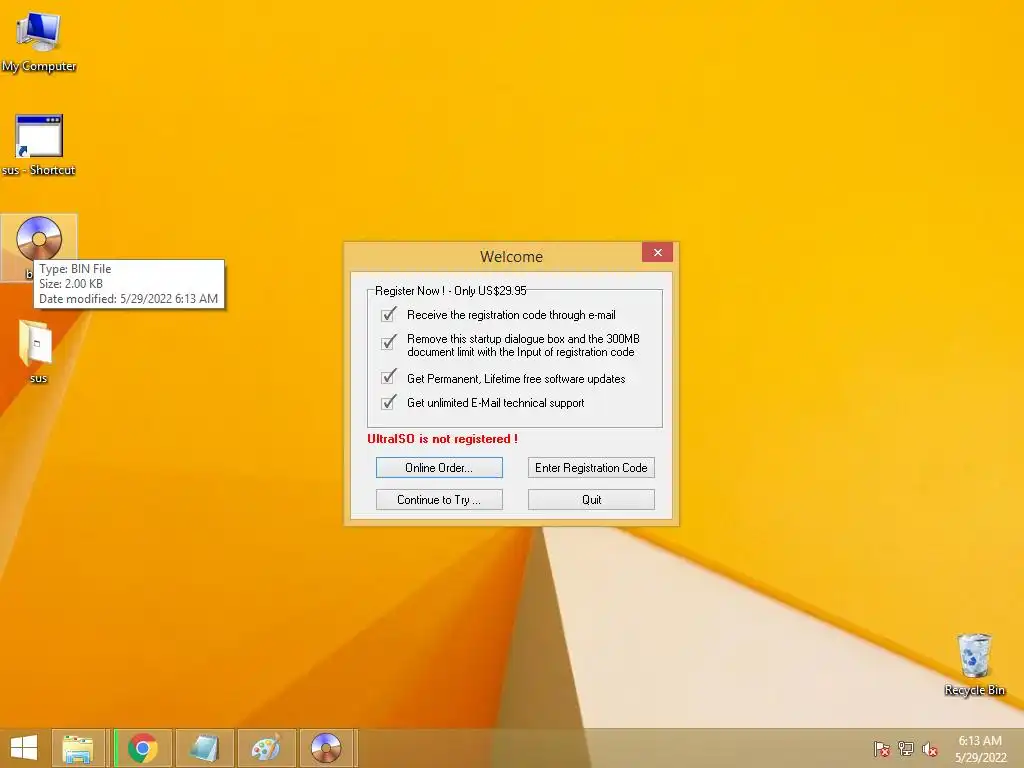Switch to UltraISO taskbar icon
The image size is (1024, 768).
(327, 748)
